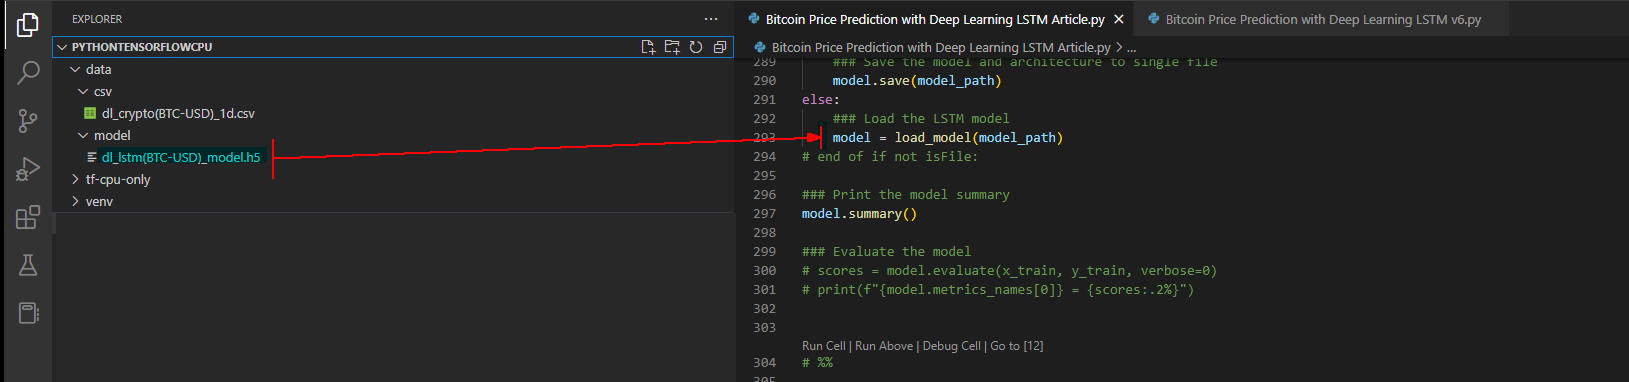The height and width of the screenshot is (382, 1629).
Task: Open the Source Control view icon
Action: [x=28, y=121]
